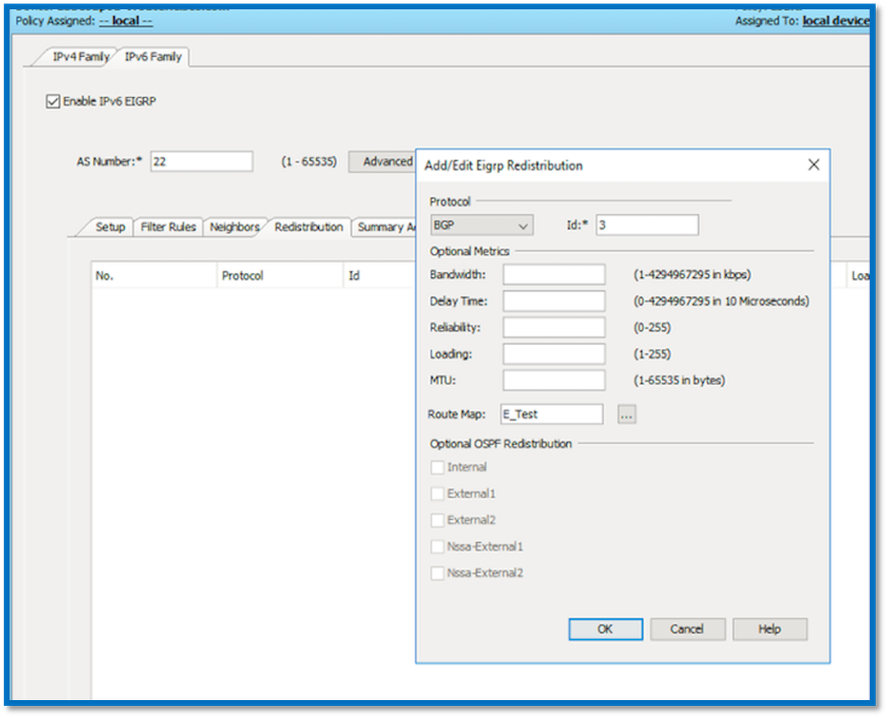The width and height of the screenshot is (888, 718).
Task: Focus the Loading input field
Action: click(554, 354)
